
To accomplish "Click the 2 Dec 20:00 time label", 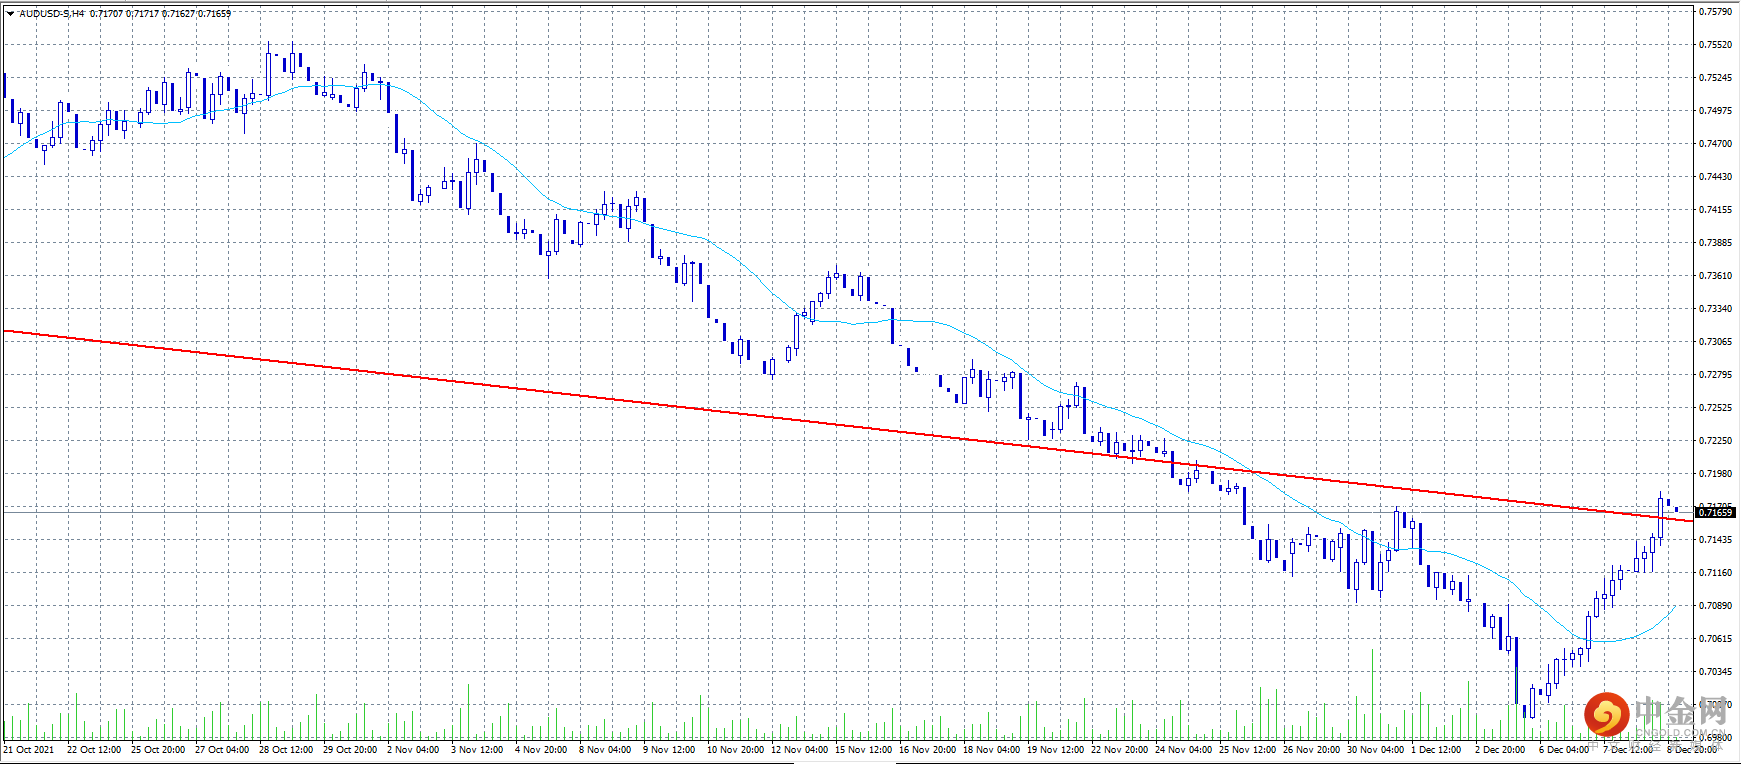I will pos(1500,750).
